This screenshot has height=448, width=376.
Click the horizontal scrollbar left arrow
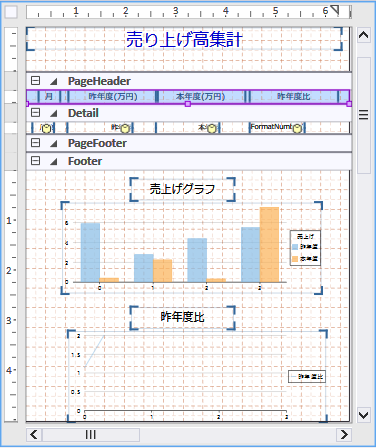tap(34, 435)
